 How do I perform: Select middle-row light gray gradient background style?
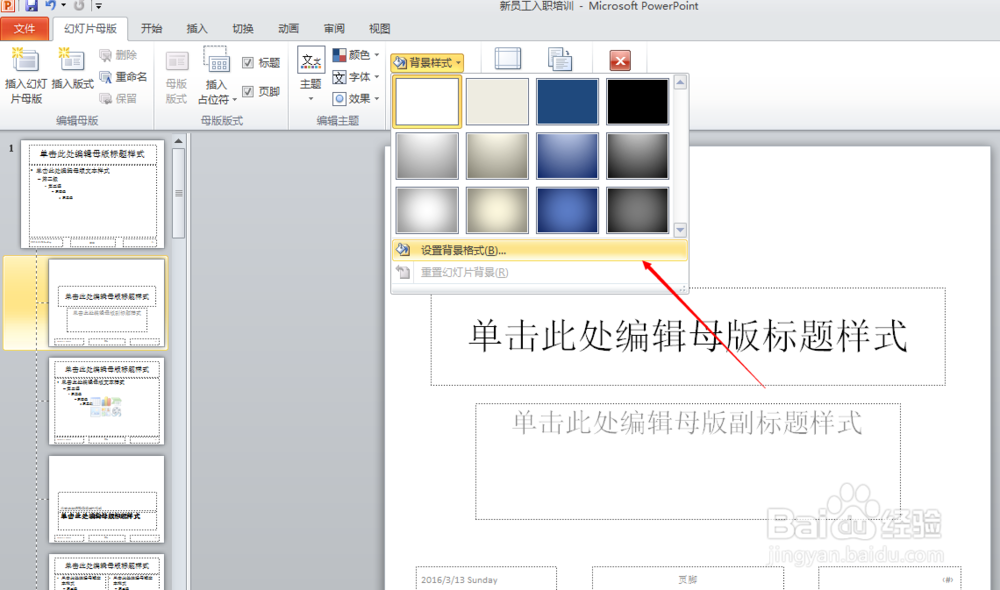click(427, 156)
